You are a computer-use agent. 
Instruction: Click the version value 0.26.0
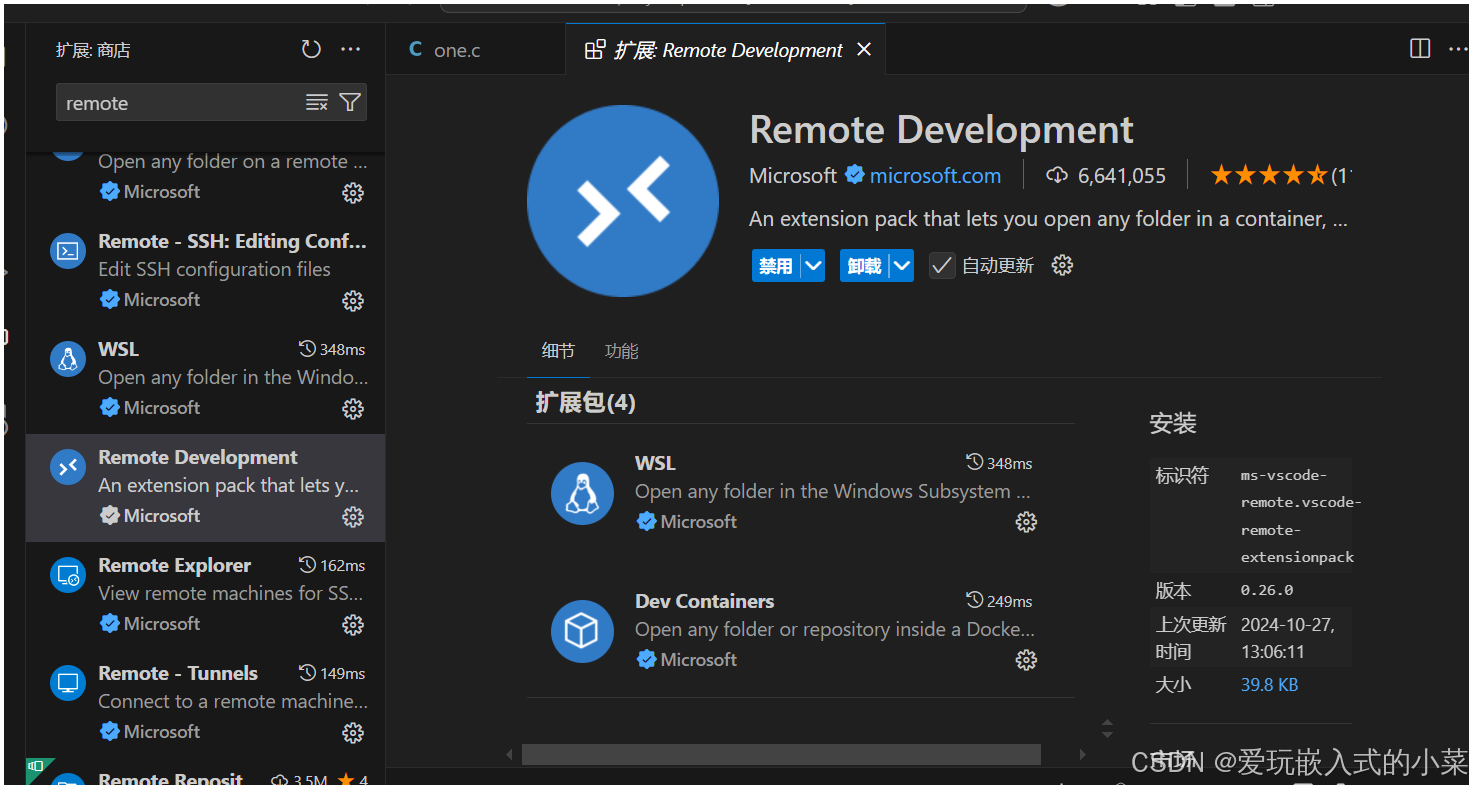1267,590
